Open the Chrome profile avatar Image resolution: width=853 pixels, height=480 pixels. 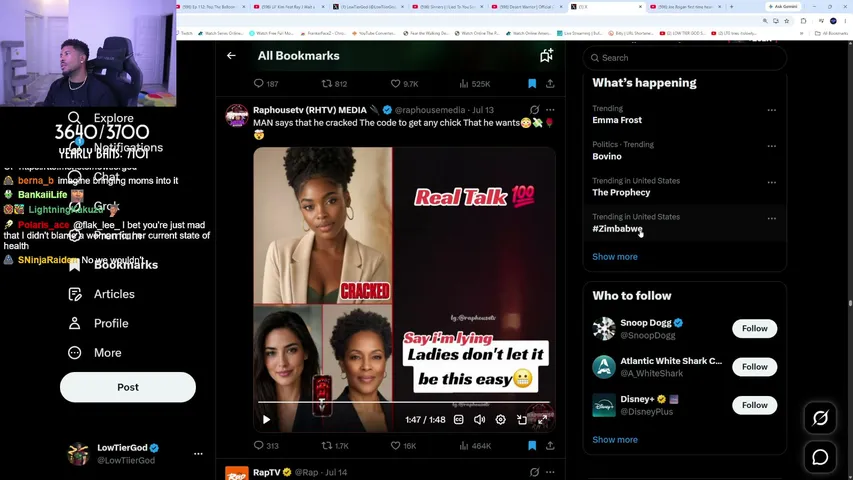[833, 21]
